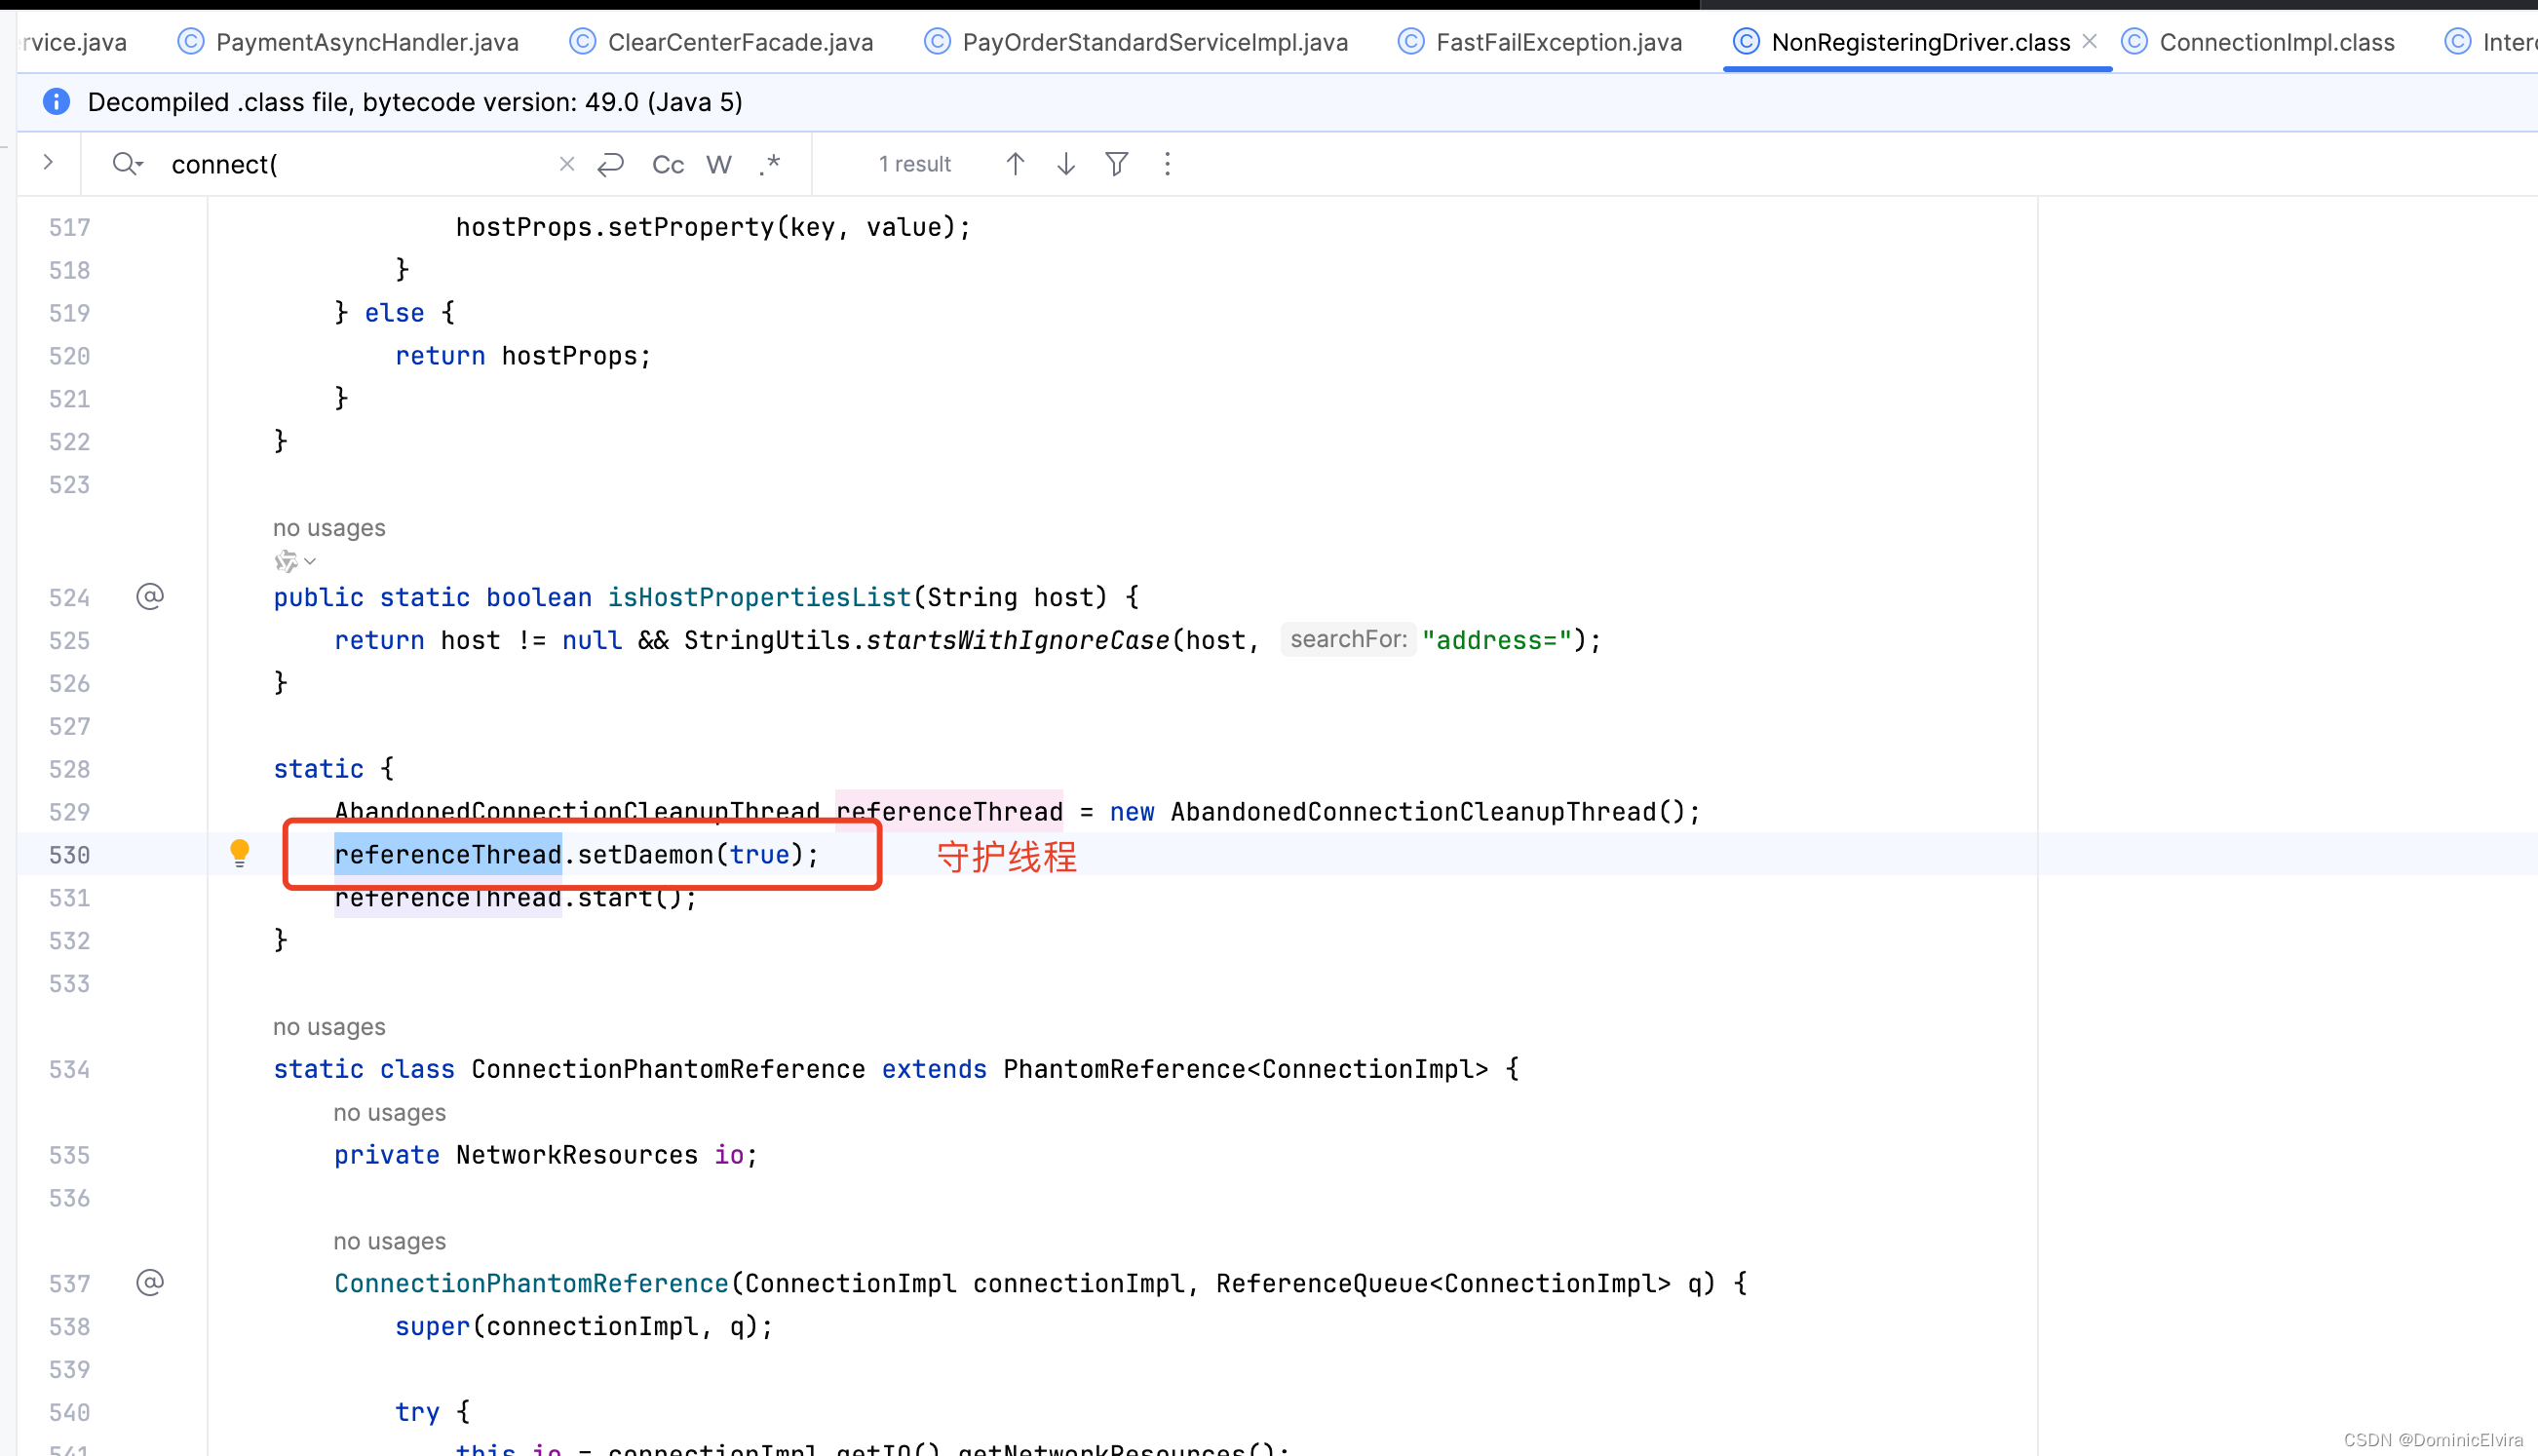The image size is (2538, 1456).
Task: Click no usages hint above ConnectionPhantomReference constructor
Action: click(390, 1241)
